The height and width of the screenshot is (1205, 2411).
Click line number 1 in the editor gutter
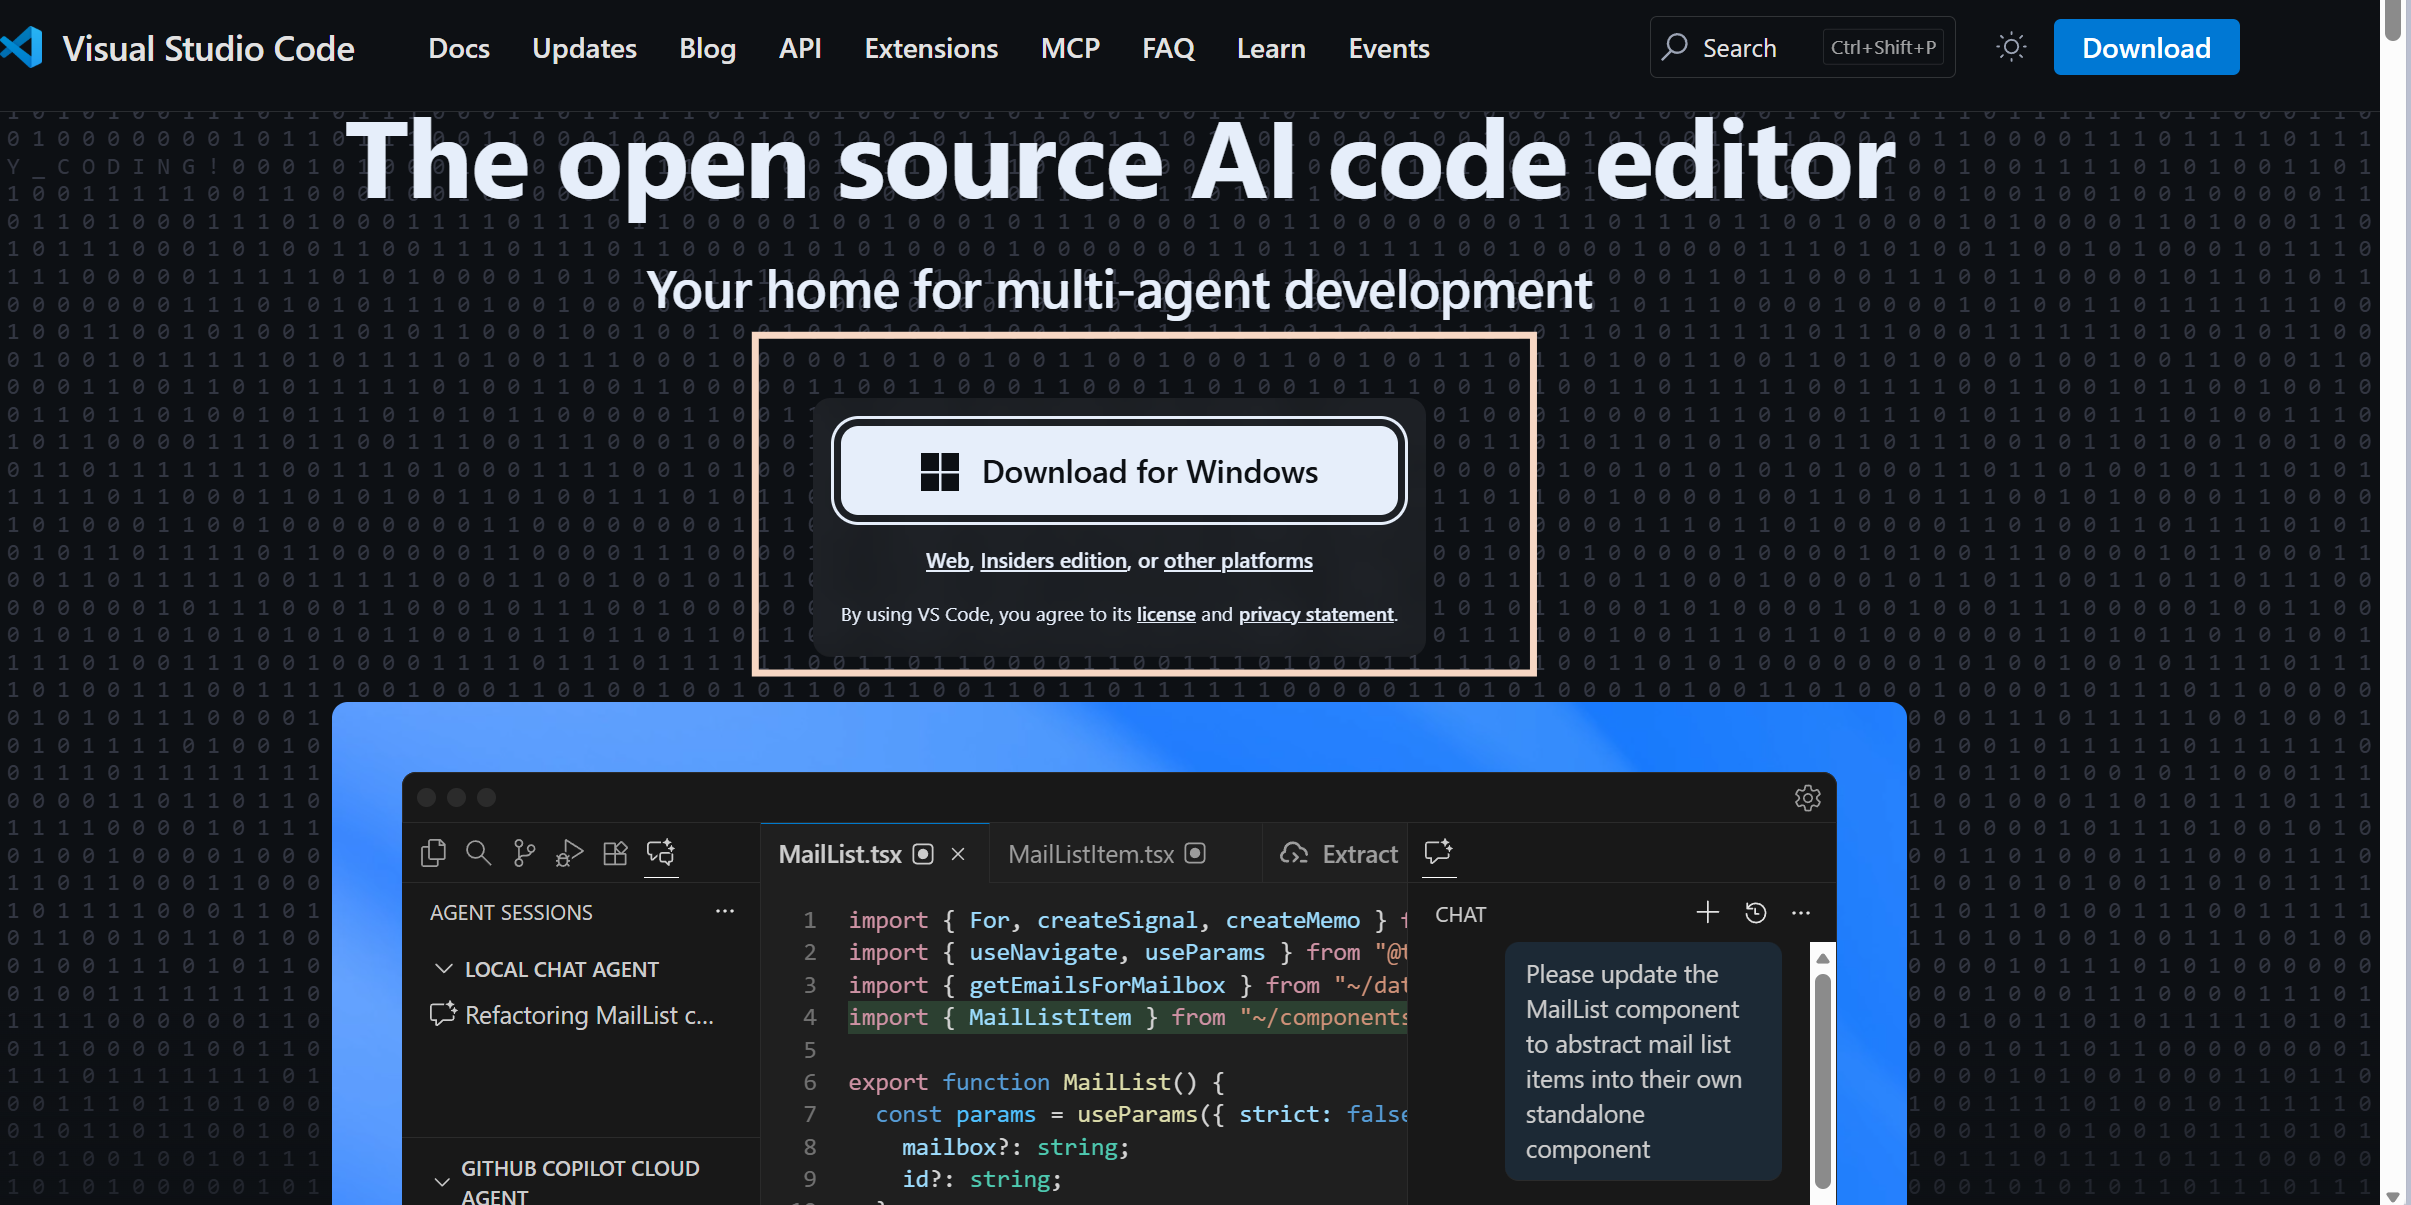click(x=809, y=919)
